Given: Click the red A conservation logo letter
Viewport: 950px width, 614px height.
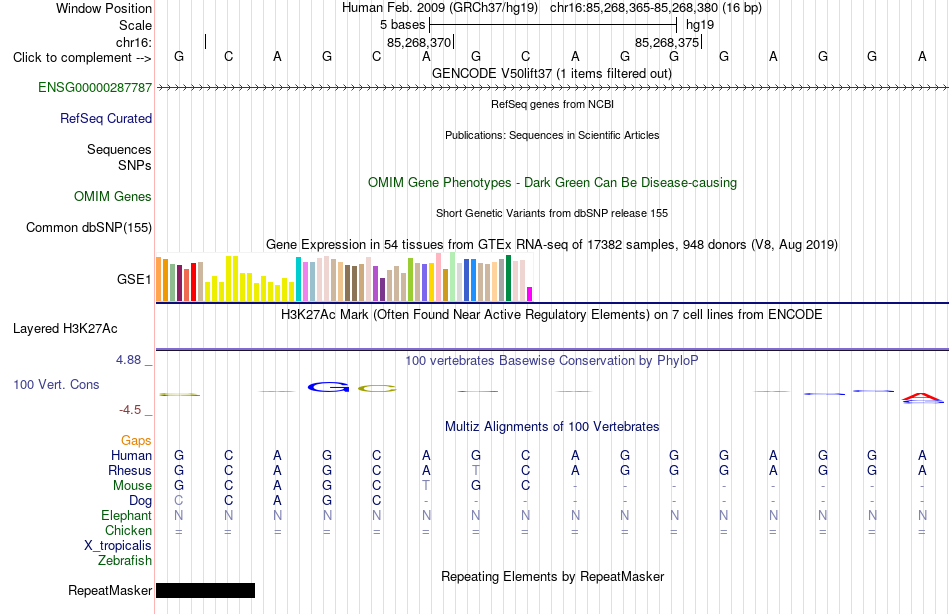Looking at the screenshot, I should (x=922, y=397).
